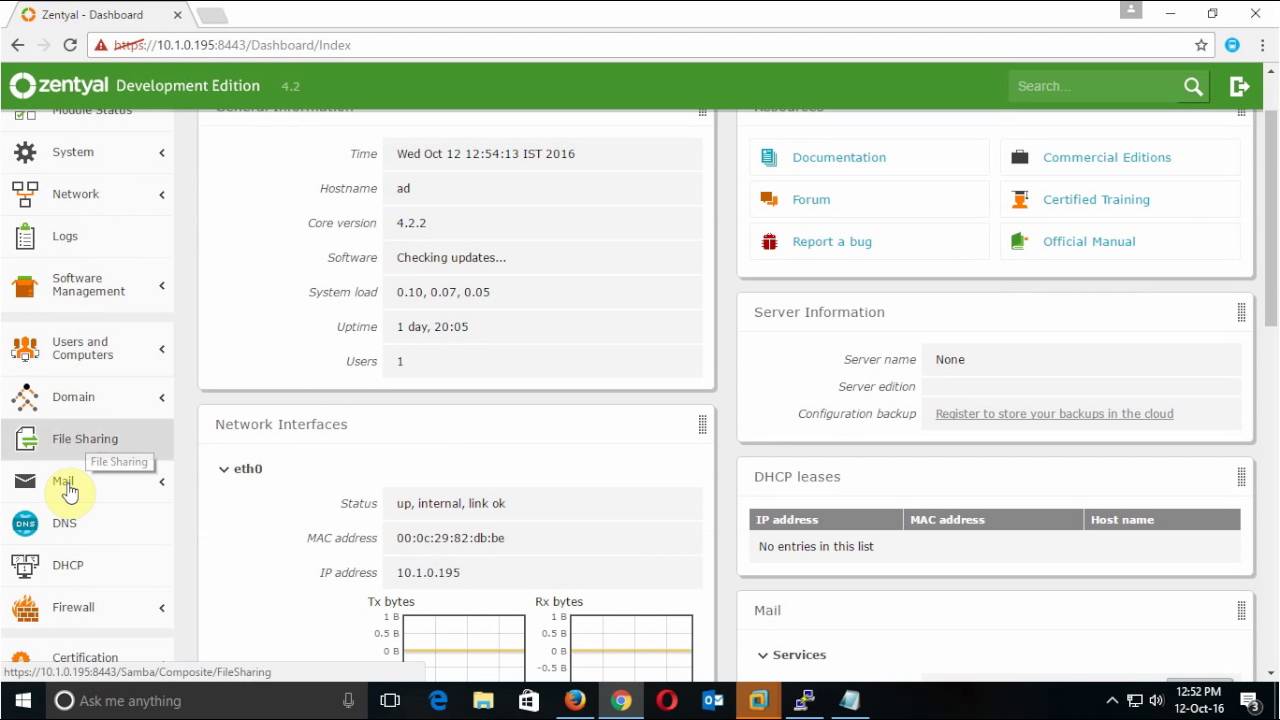1280x720 pixels.
Task: Expand the Network submenu arrow
Action: pos(162,194)
